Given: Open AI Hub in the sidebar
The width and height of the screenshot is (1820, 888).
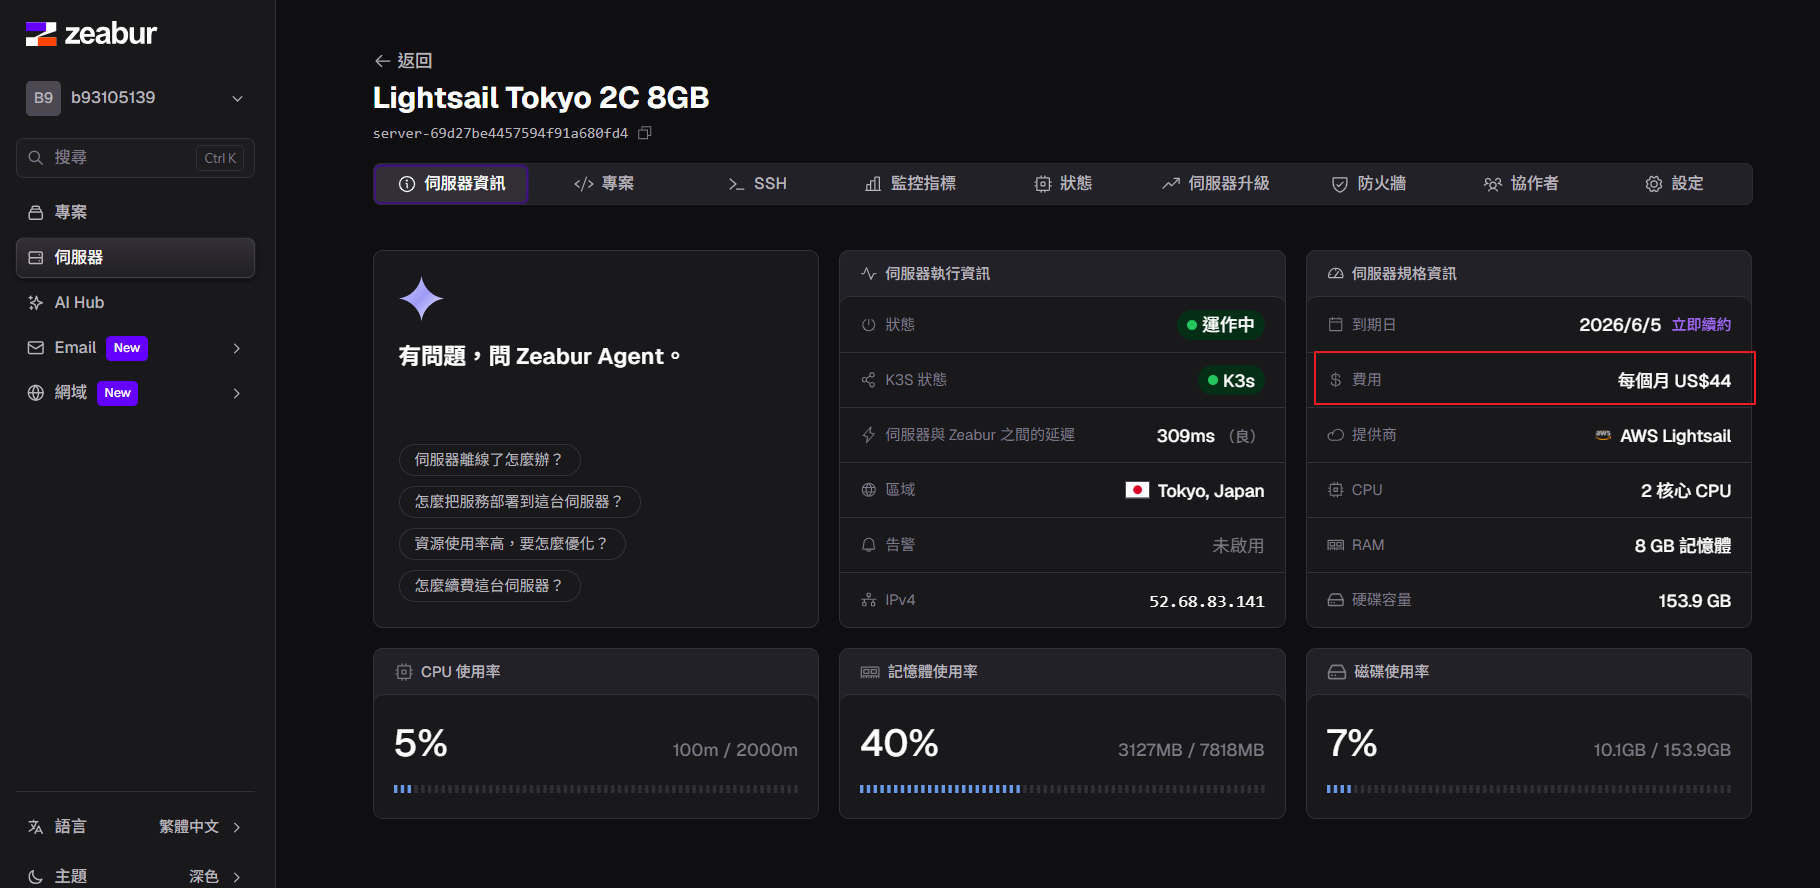Looking at the screenshot, I should (x=136, y=302).
